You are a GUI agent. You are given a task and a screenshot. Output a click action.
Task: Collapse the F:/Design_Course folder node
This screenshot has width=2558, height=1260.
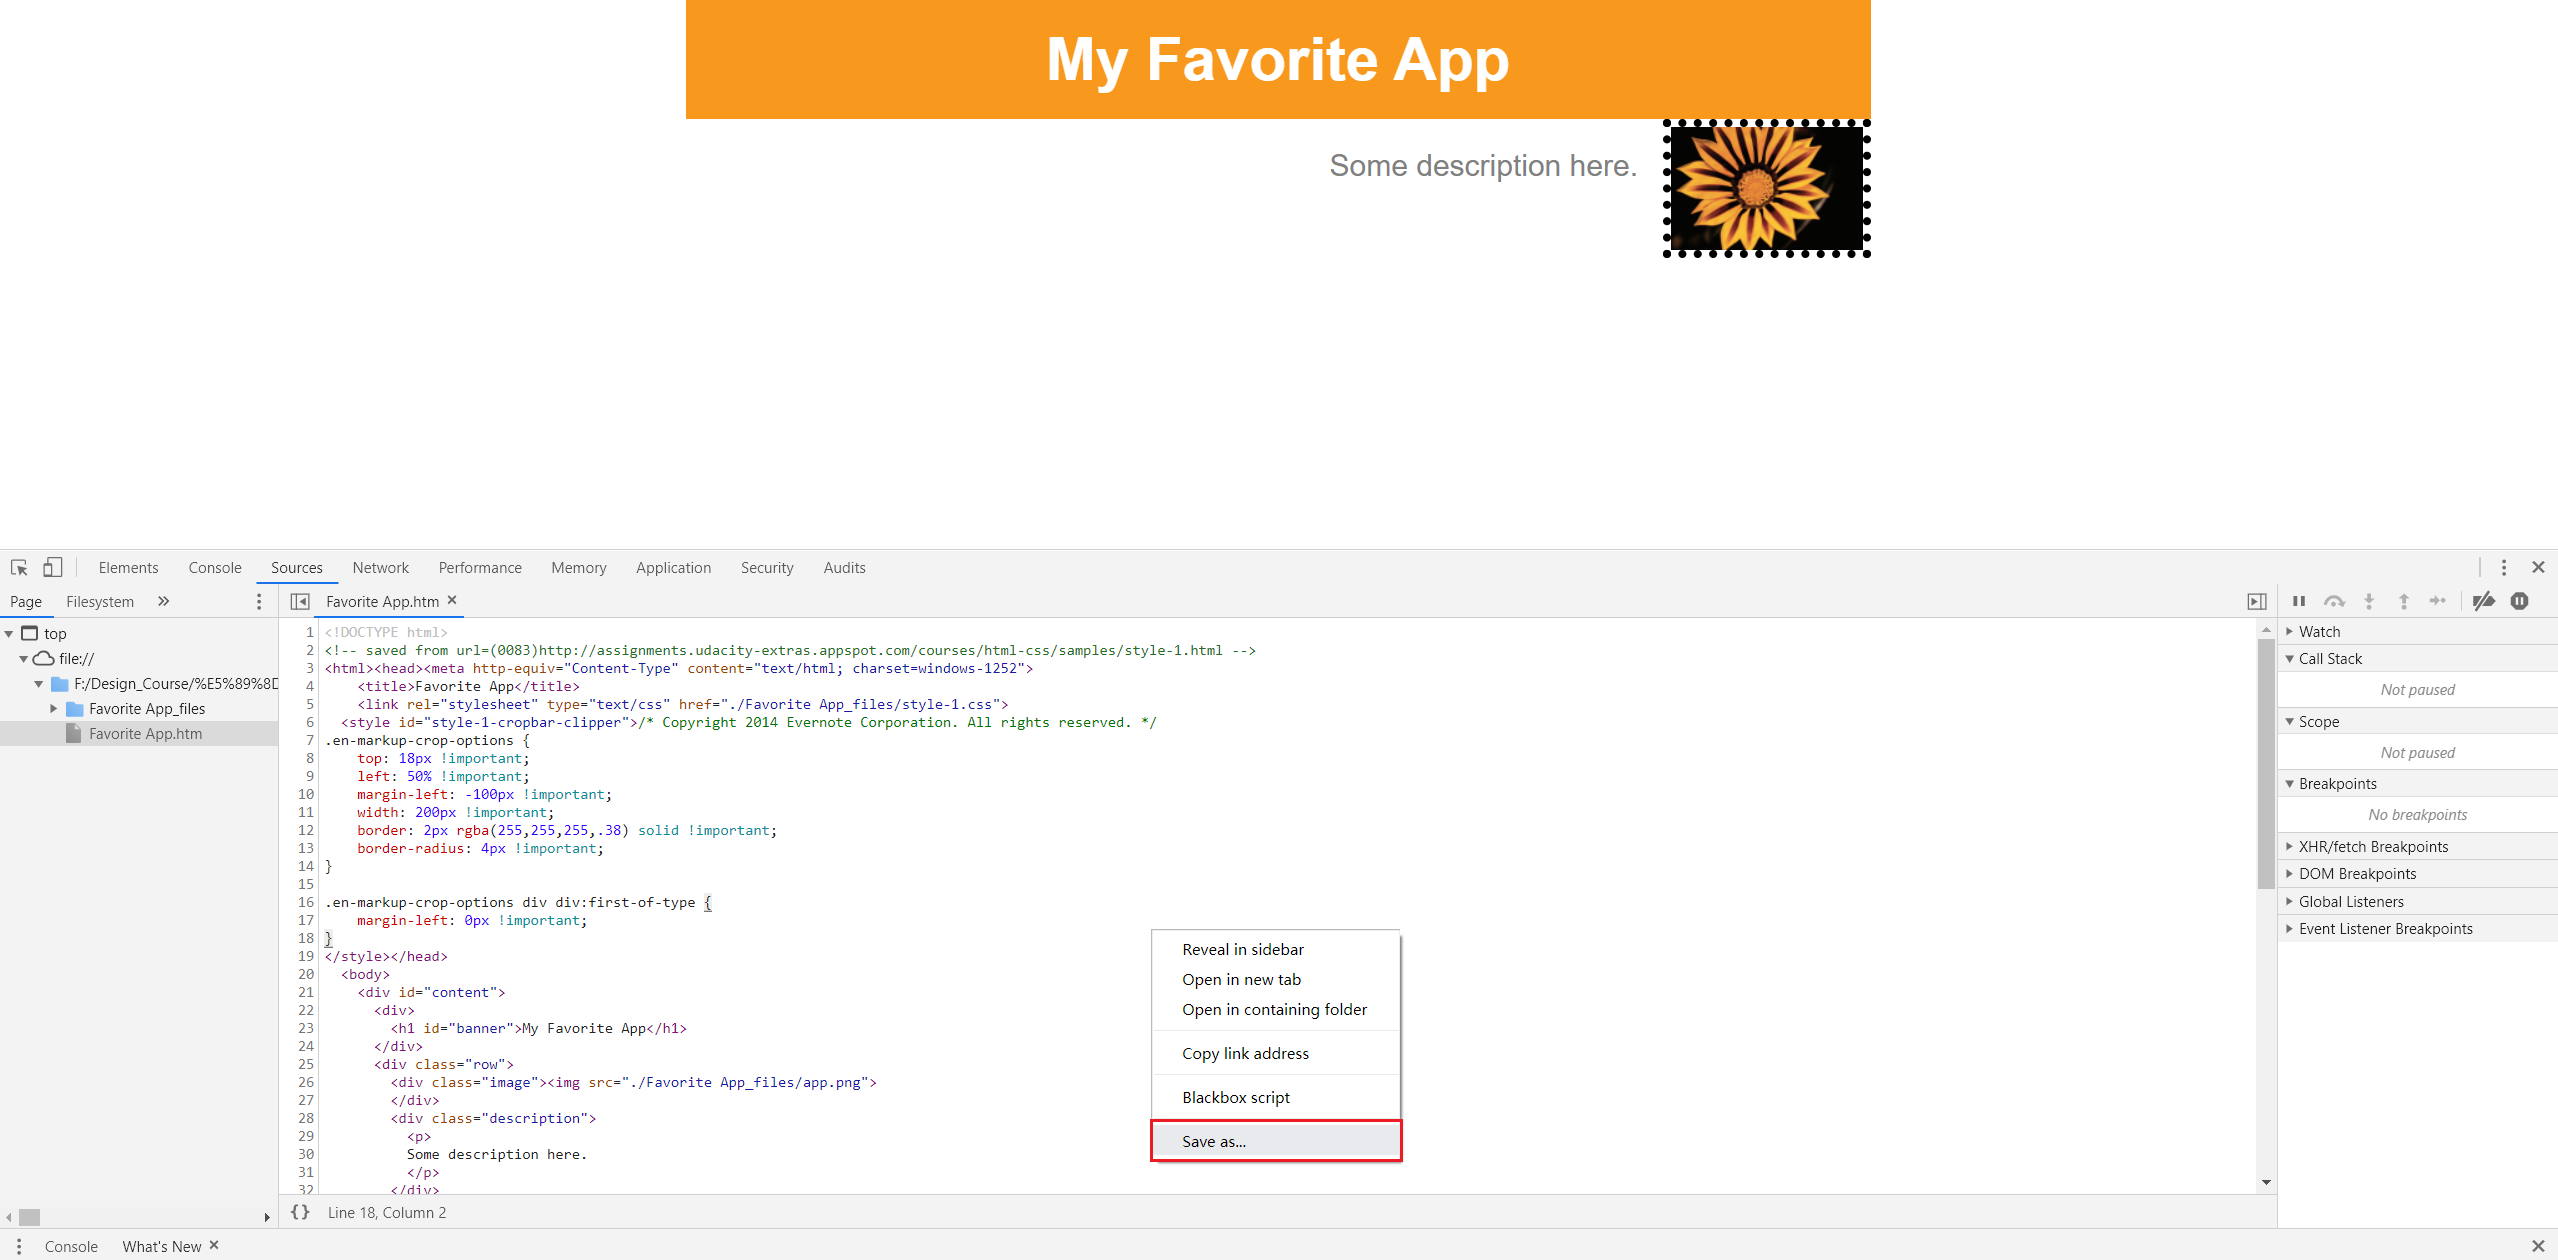[x=39, y=684]
